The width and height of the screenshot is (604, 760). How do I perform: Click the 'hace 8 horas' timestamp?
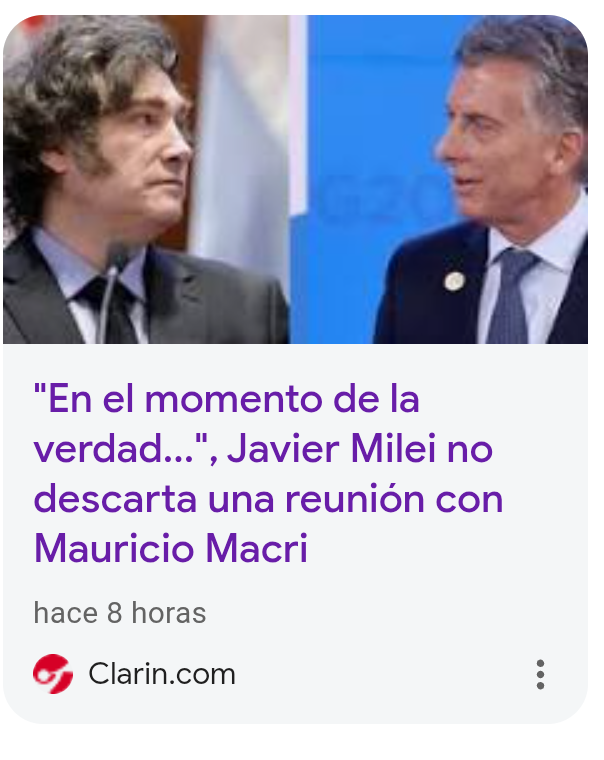pyautogui.click(x=120, y=613)
